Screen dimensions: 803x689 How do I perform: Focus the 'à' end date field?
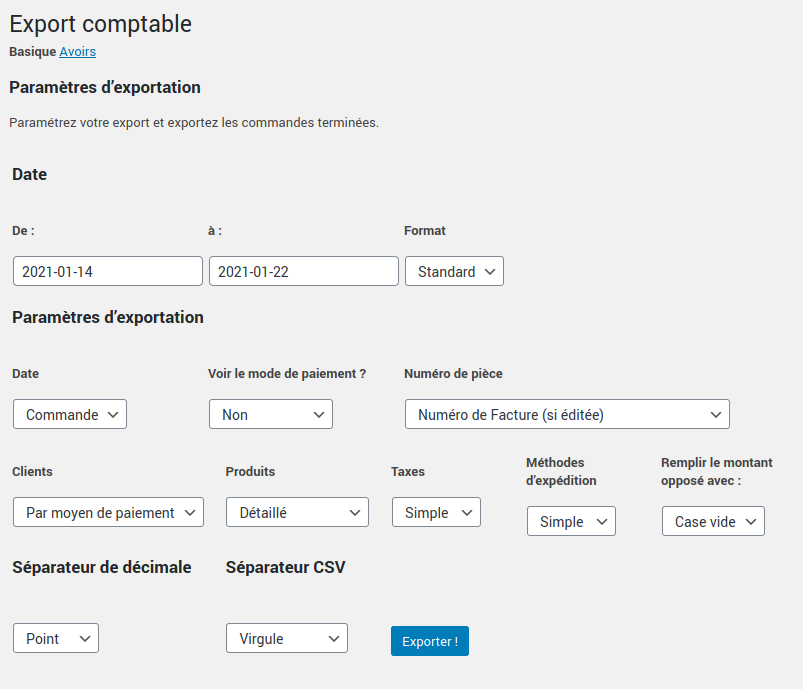303,271
